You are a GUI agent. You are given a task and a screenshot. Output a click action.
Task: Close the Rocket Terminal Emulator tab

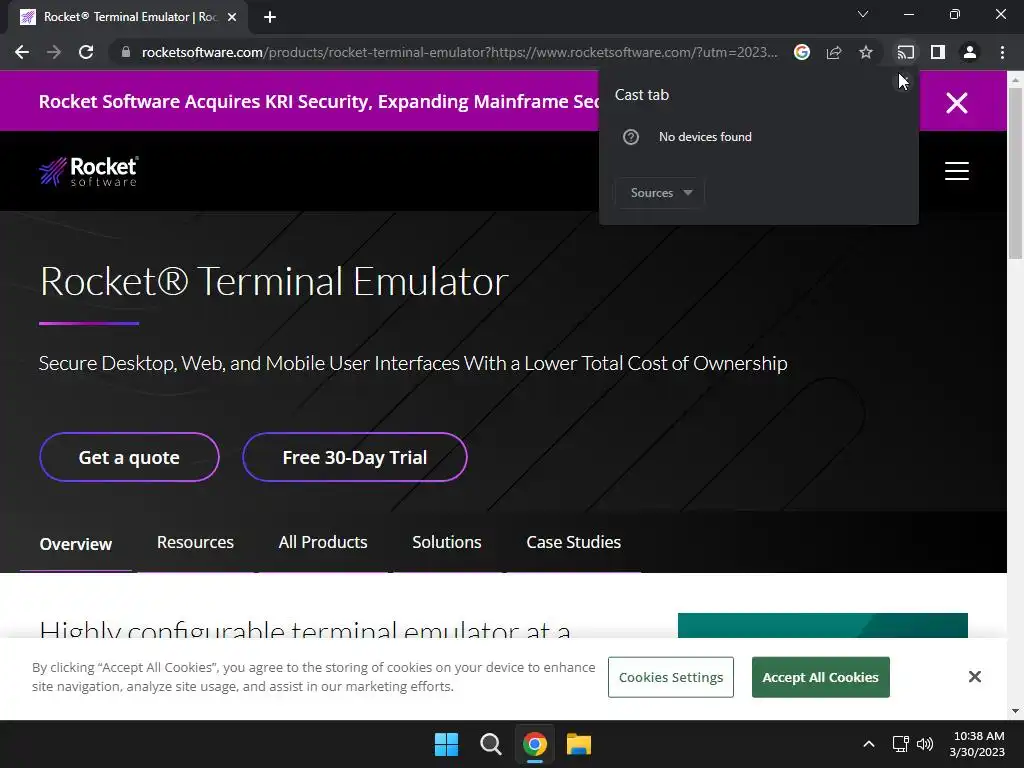[232, 17]
